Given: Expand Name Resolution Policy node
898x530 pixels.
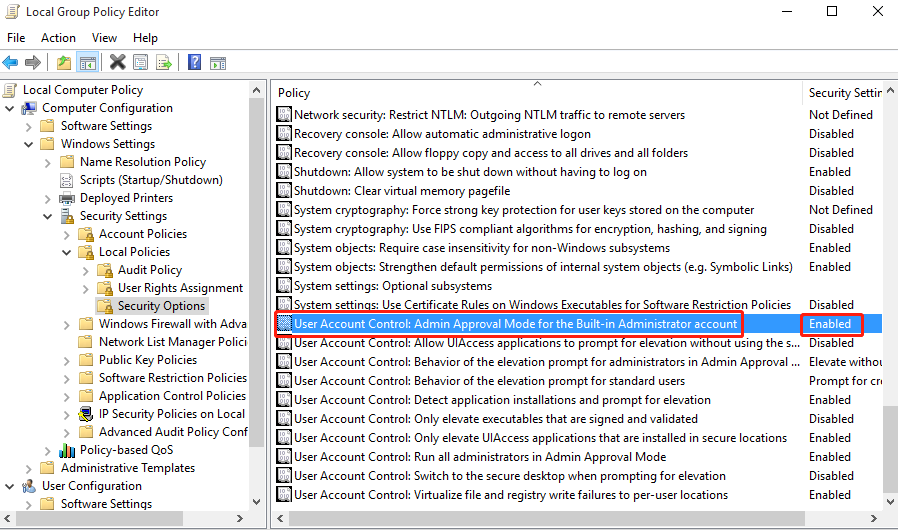Looking at the screenshot, I should (48, 162).
